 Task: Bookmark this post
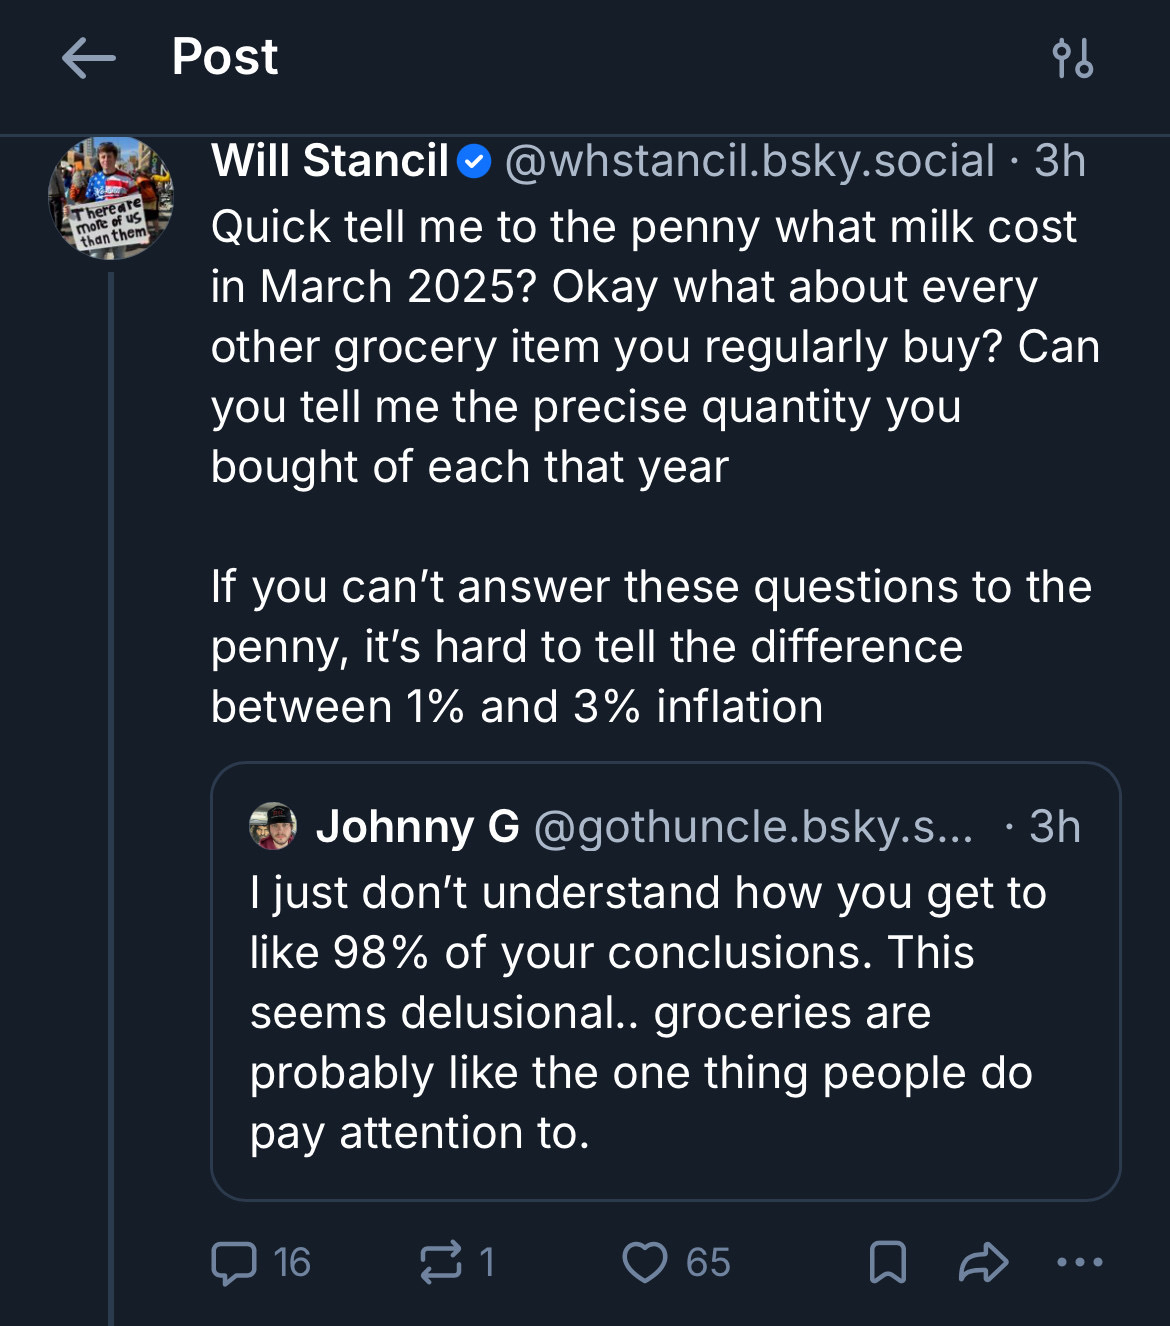pyautogui.click(x=887, y=1262)
